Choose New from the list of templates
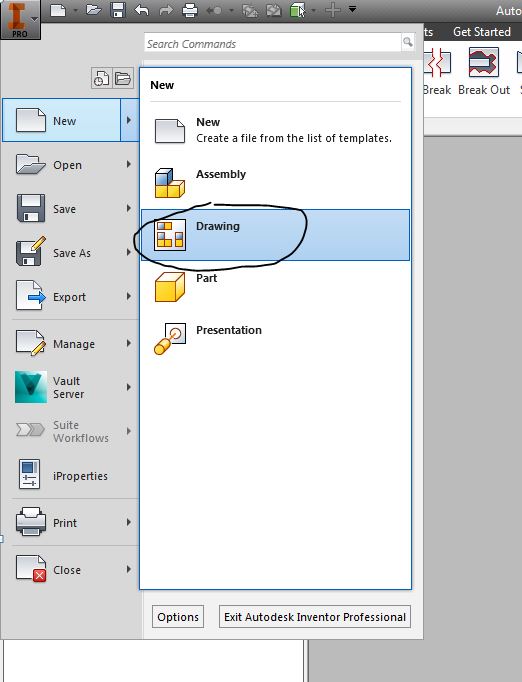 [x=275, y=130]
